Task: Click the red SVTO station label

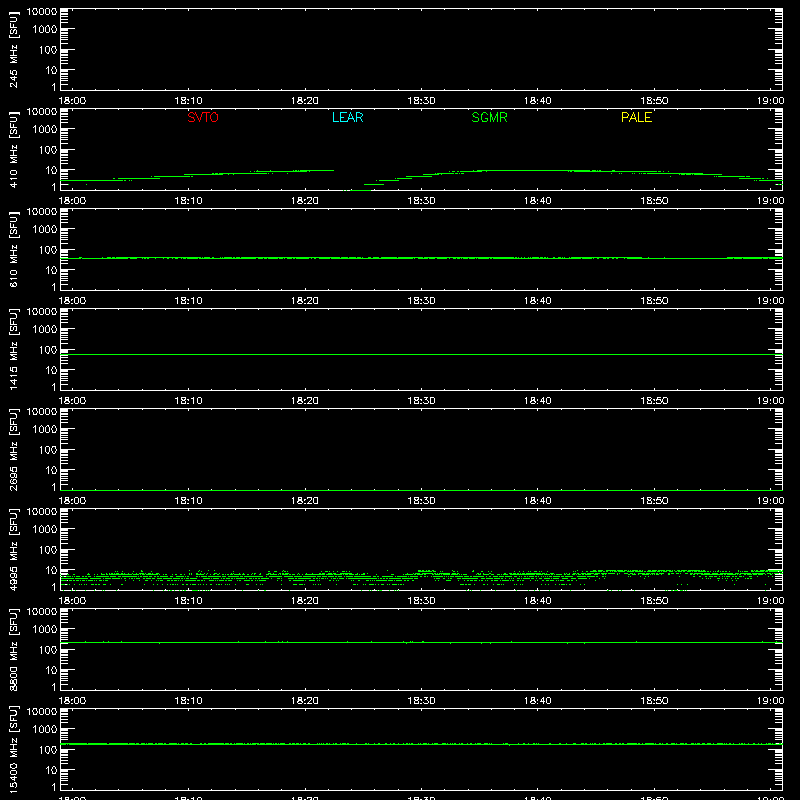Action: (203, 117)
